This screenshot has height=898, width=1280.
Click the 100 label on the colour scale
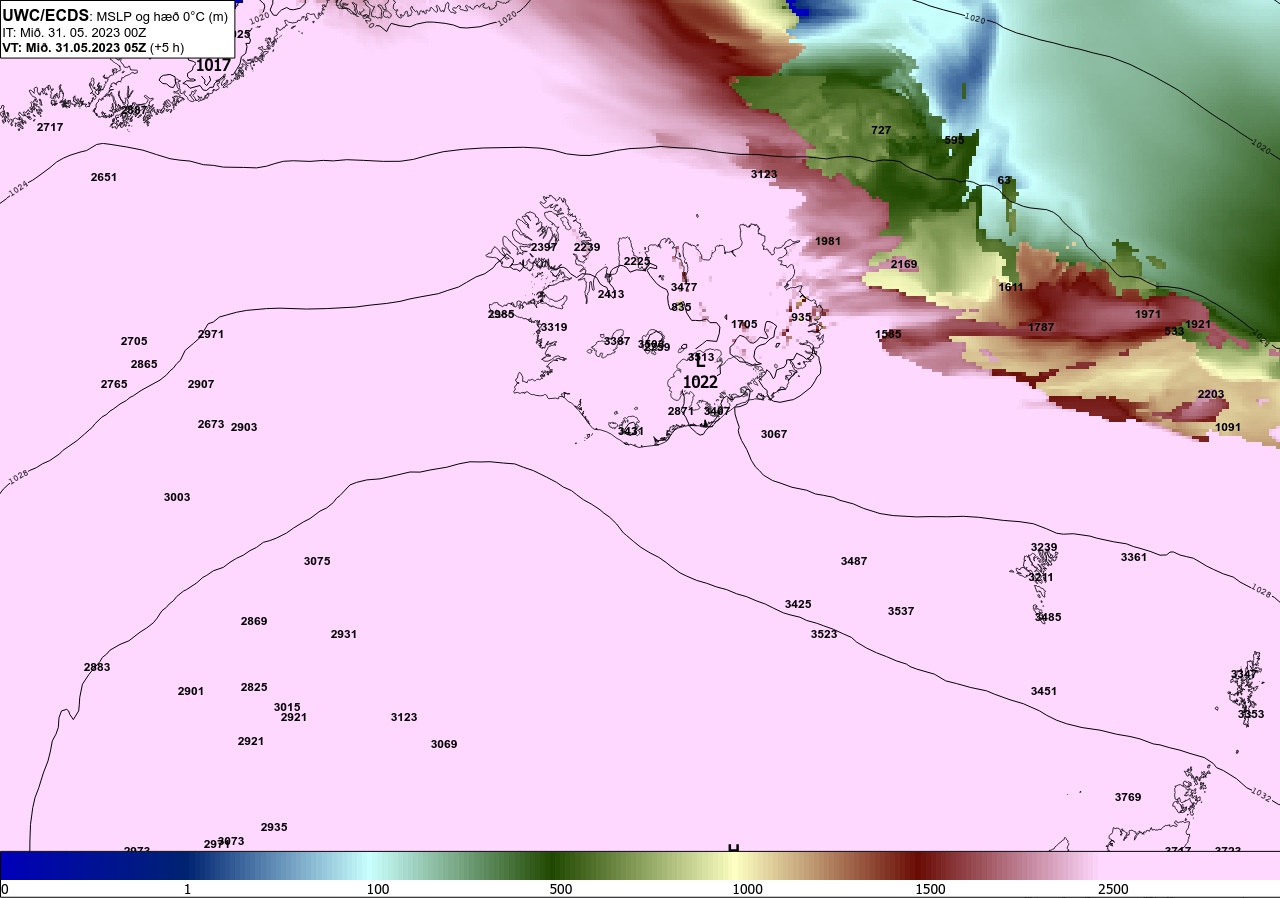point(377,889)
